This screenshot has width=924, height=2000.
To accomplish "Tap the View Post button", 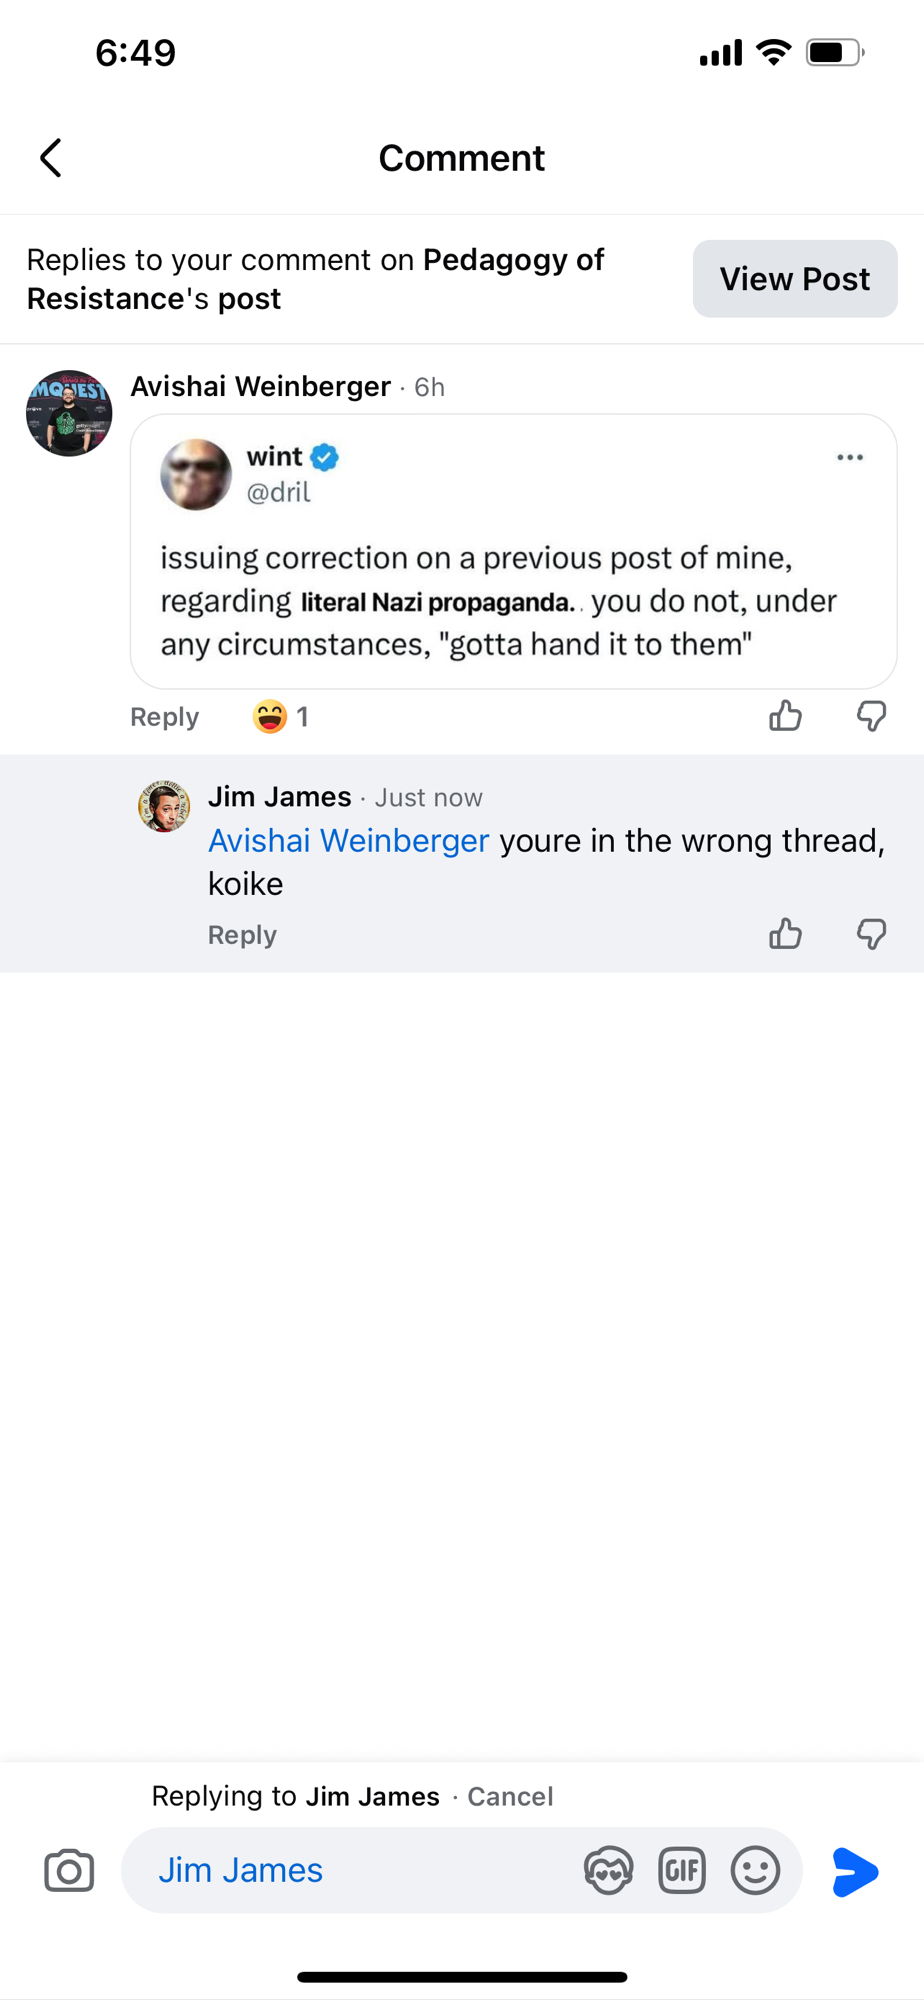I will tap(794, 279).
